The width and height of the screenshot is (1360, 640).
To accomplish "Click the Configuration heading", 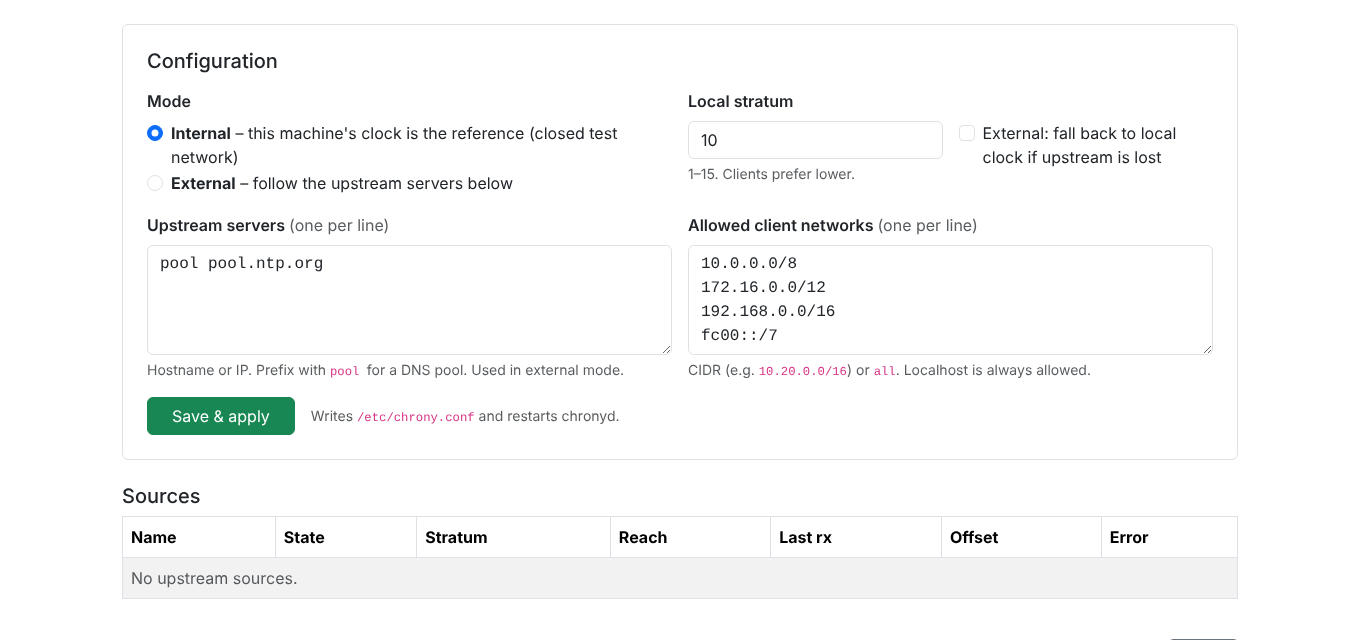I will pos(212,61).
